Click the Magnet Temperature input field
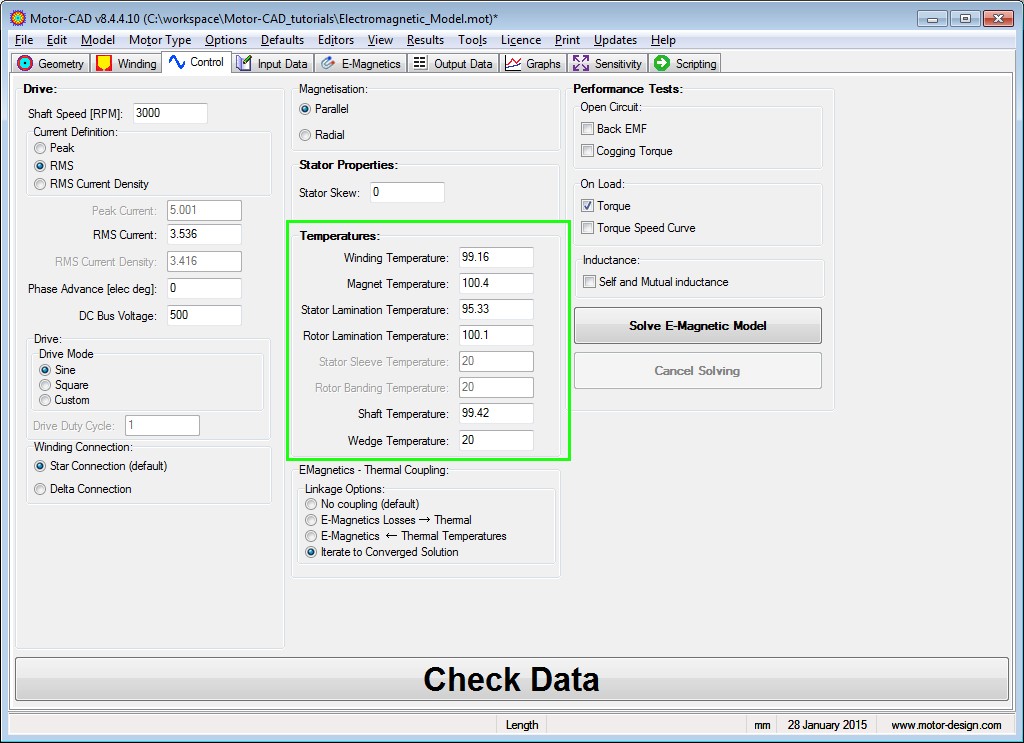This screenshot has height=743, width=1024. 496,284
